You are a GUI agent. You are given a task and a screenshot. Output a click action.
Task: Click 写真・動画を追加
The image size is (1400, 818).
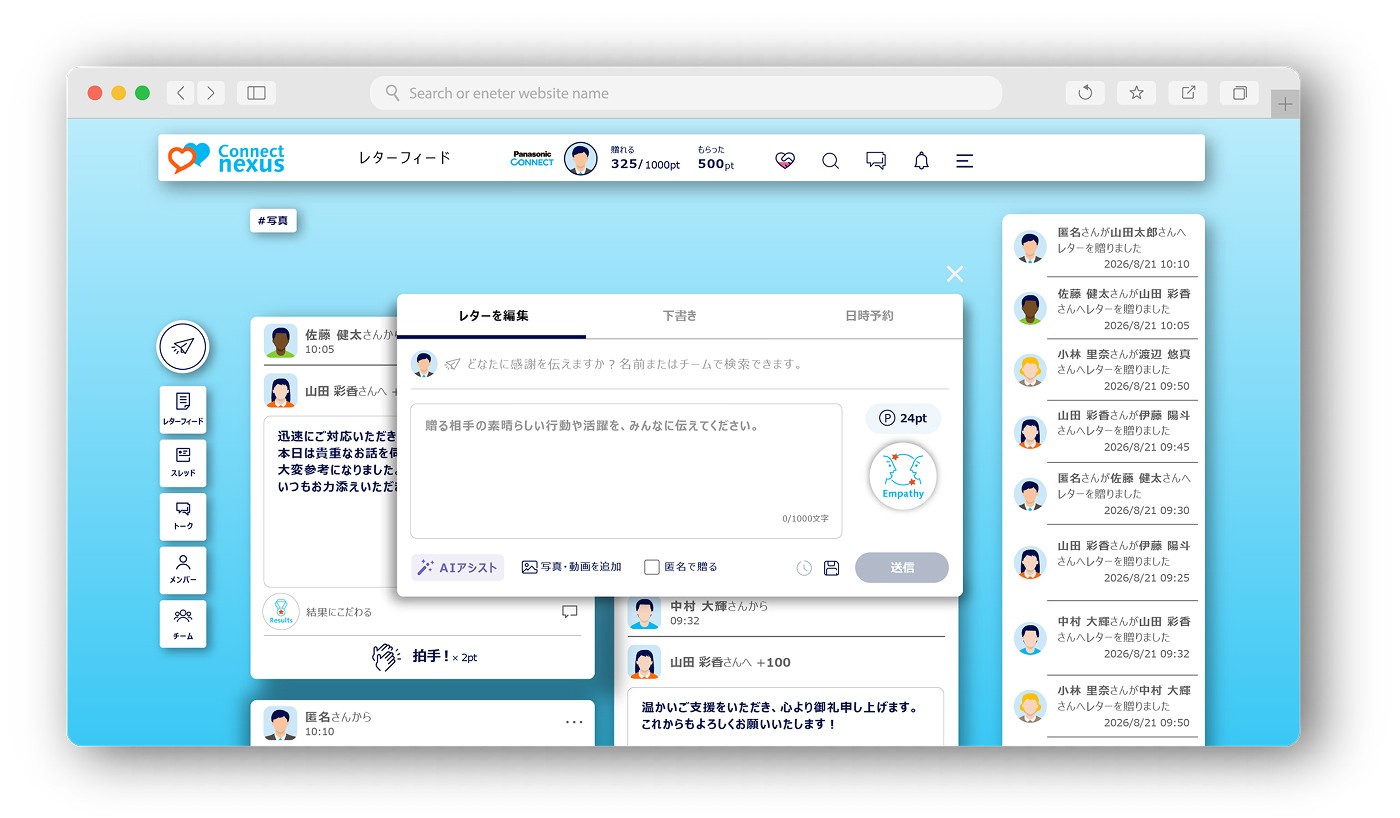pos(572,567)
